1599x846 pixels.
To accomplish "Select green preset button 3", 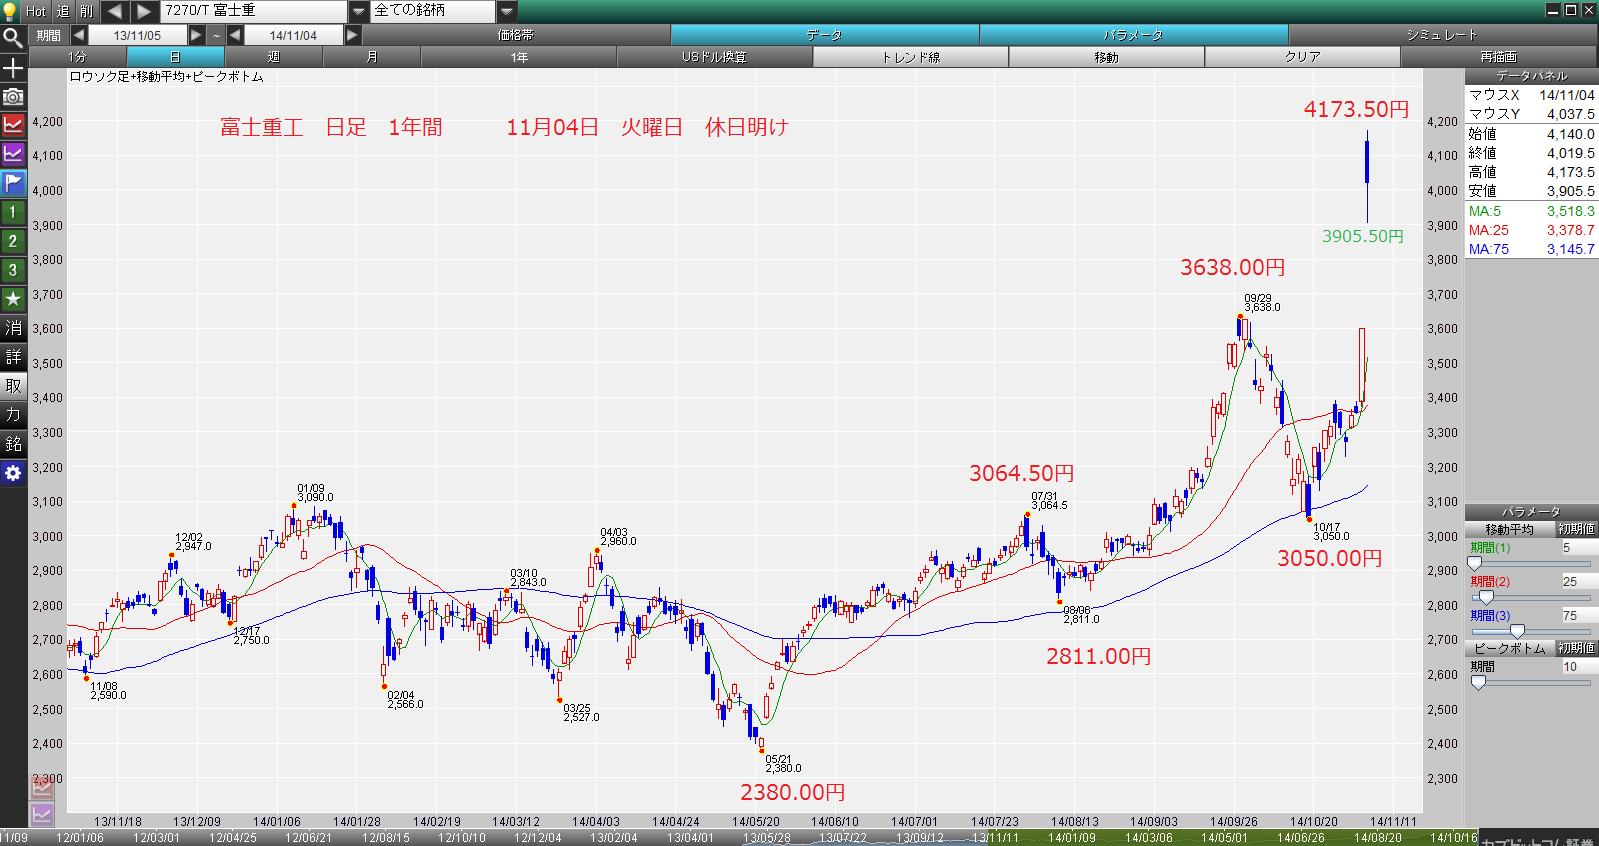I will pyautogui.click(x=13, y=270).
